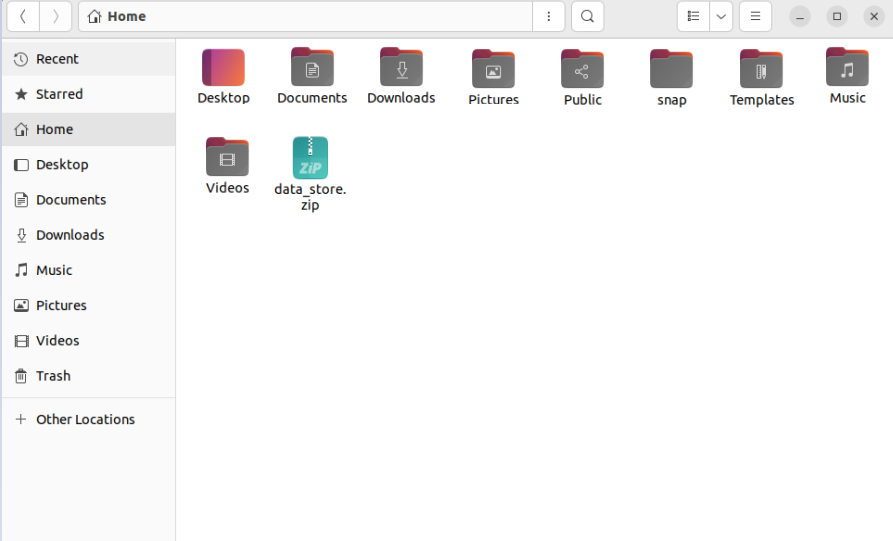Select Home in the sidebar
This screenshot has width=893, height=541.
(89, 129)
